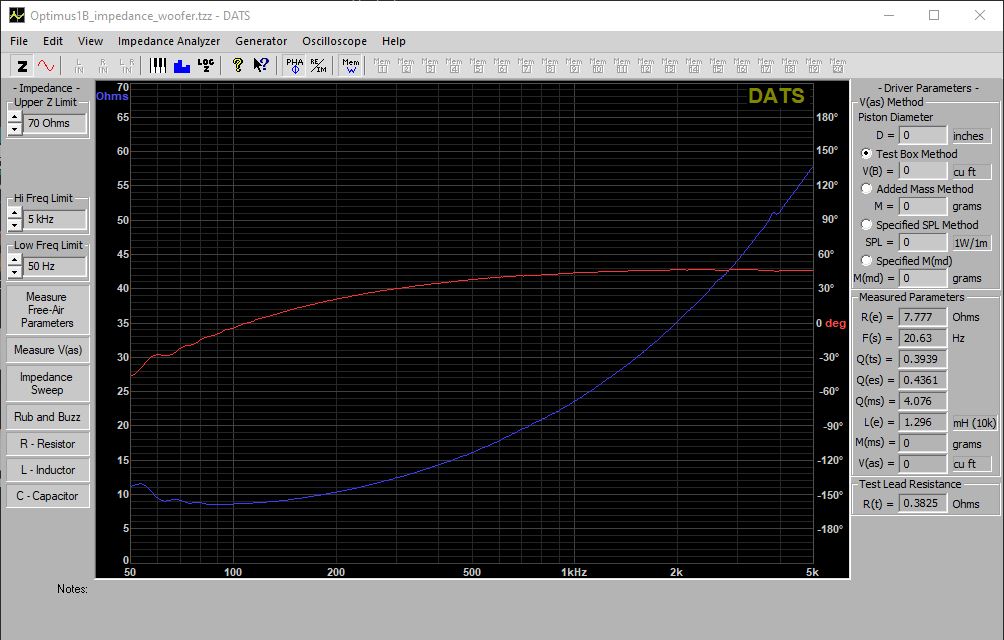Select the Test Box Method radio button

coord(866,154)
